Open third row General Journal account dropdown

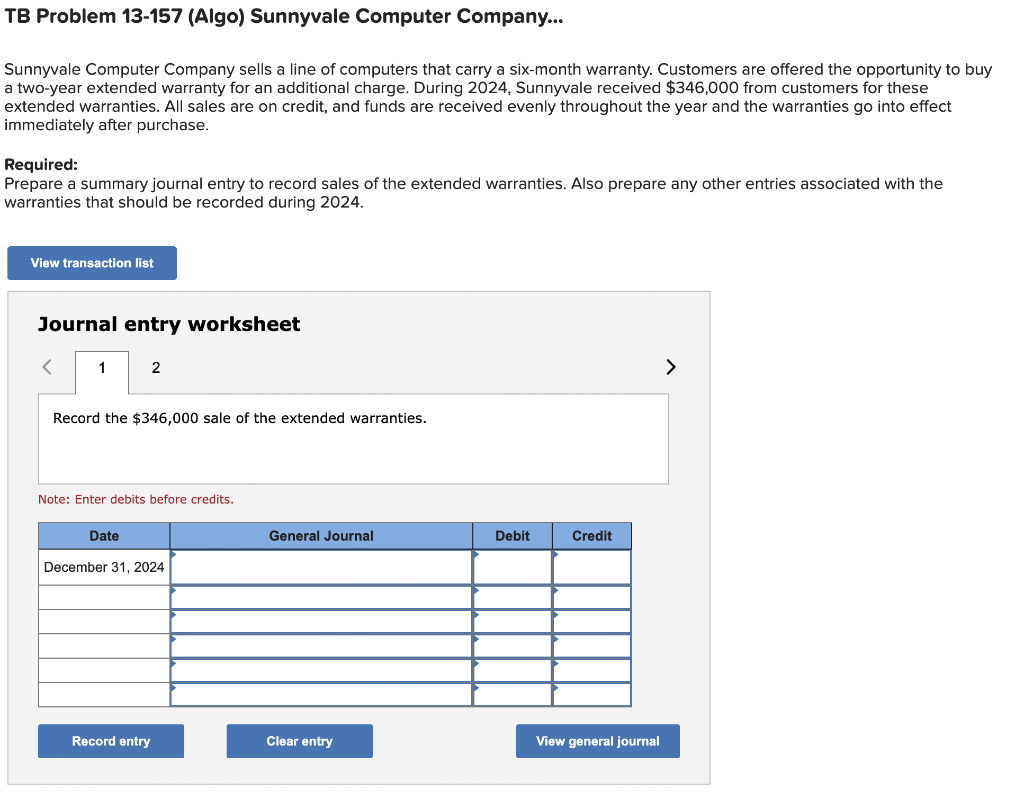[x=321, y=621]
